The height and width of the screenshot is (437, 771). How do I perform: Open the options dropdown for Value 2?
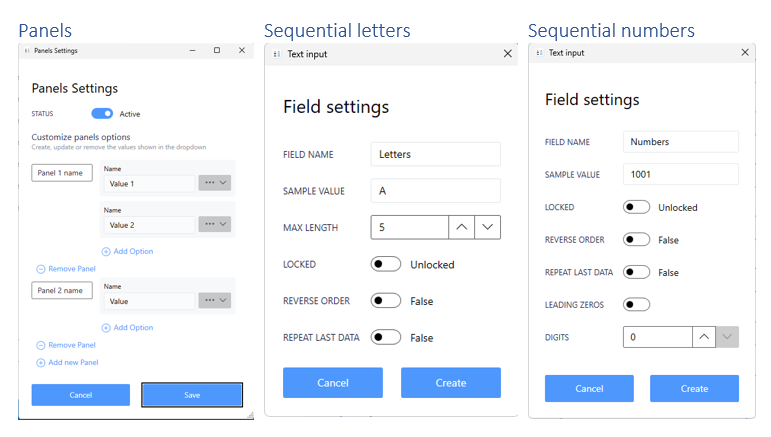215,225
